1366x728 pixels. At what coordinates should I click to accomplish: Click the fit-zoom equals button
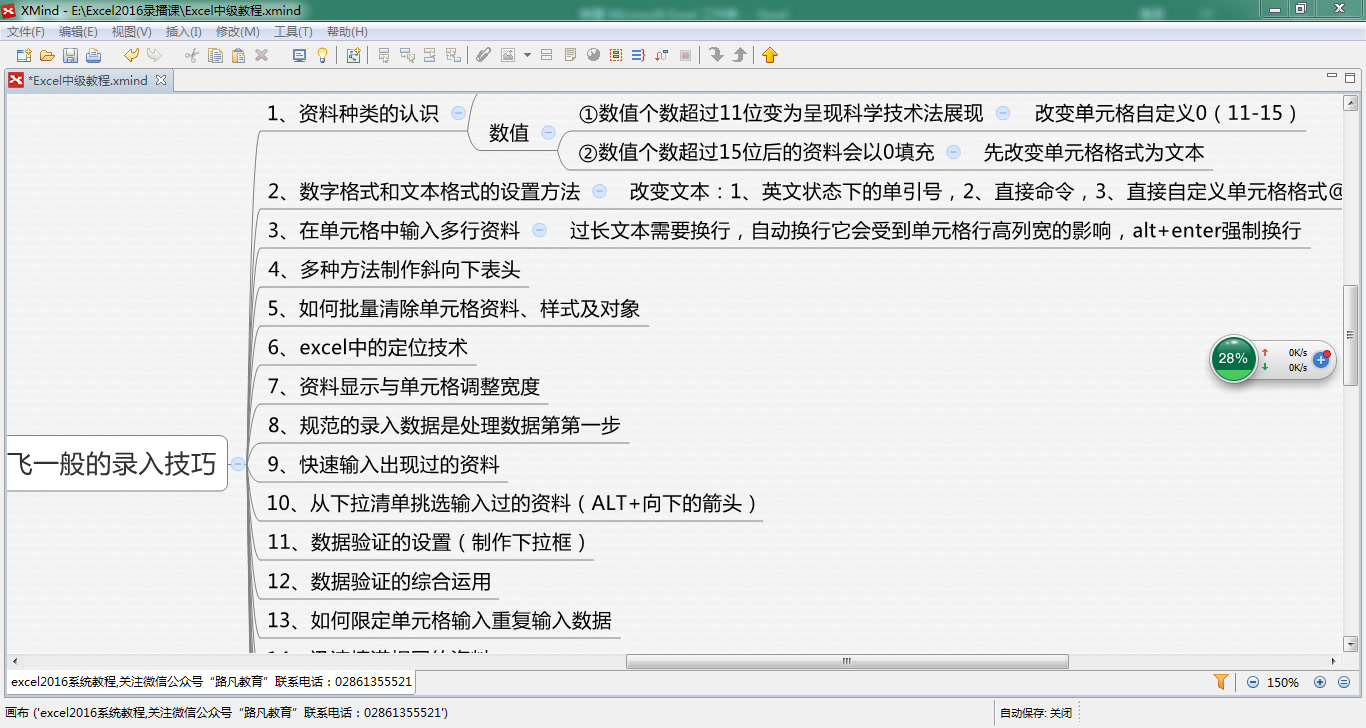pos(1344,682)
